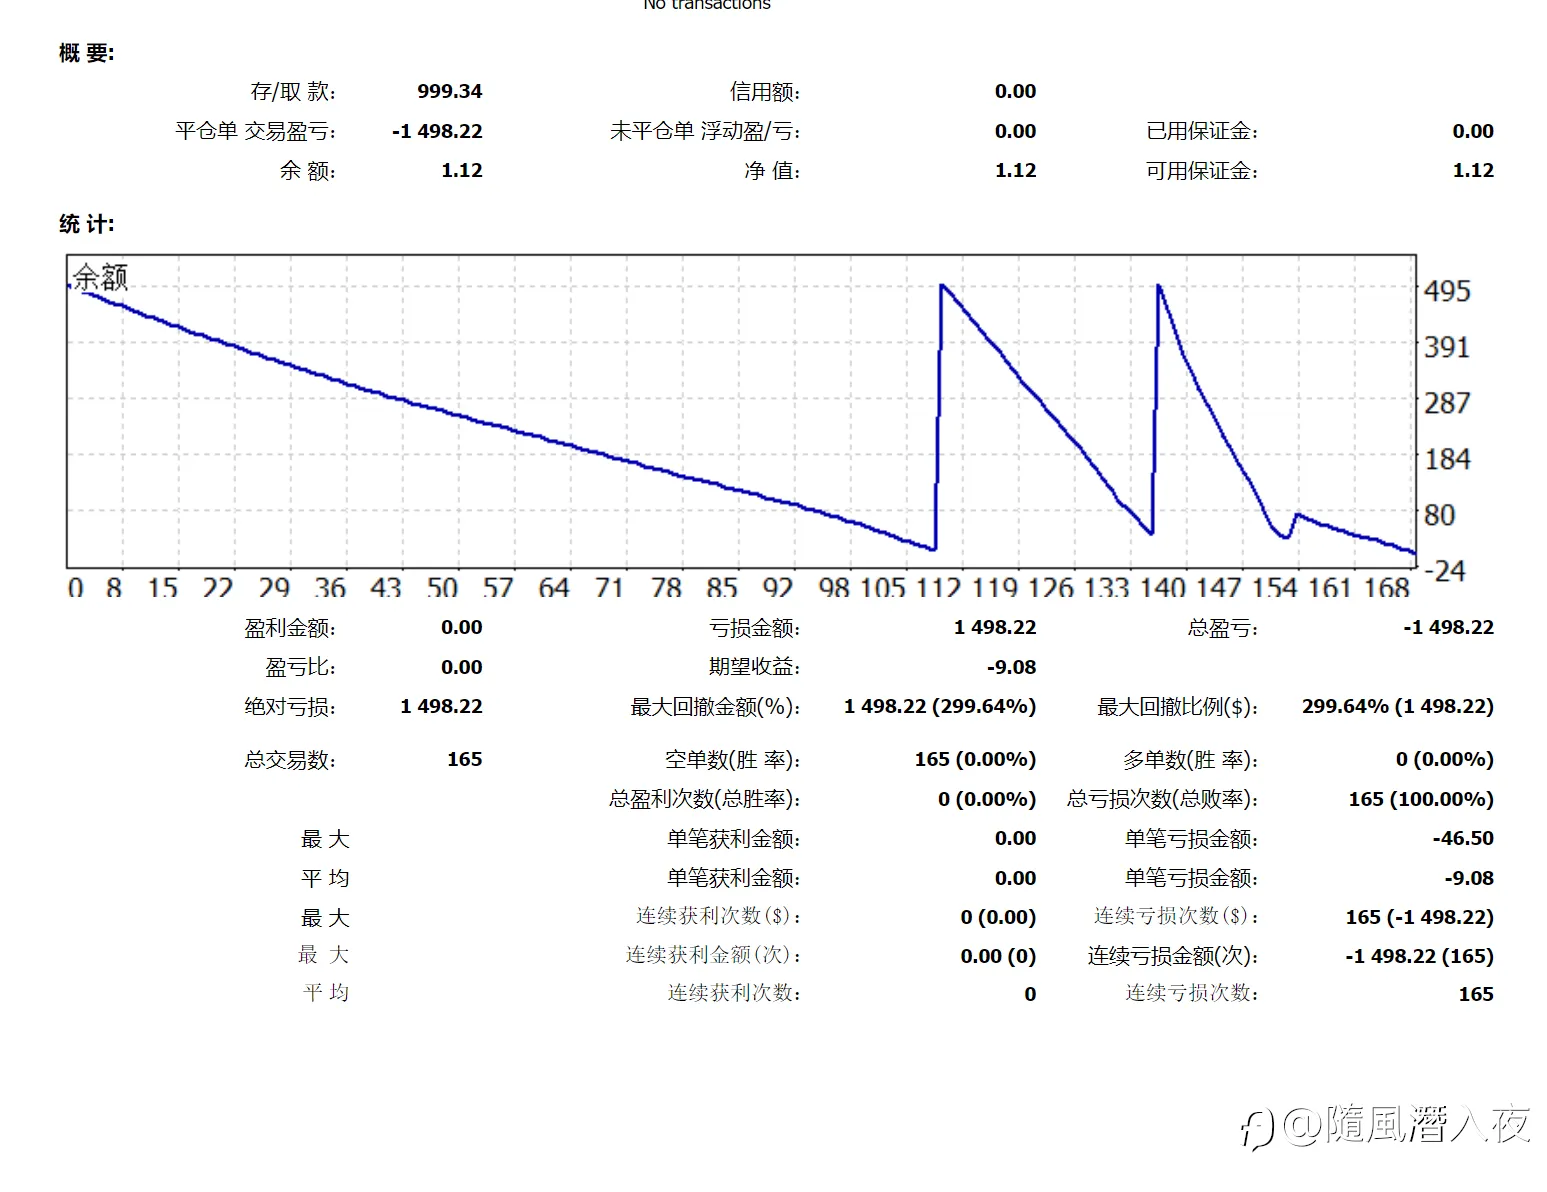Viewport: 1547px width, 1192px height.
Task: Select the expected payoff value -9.08
Action: pos(1011,667)
